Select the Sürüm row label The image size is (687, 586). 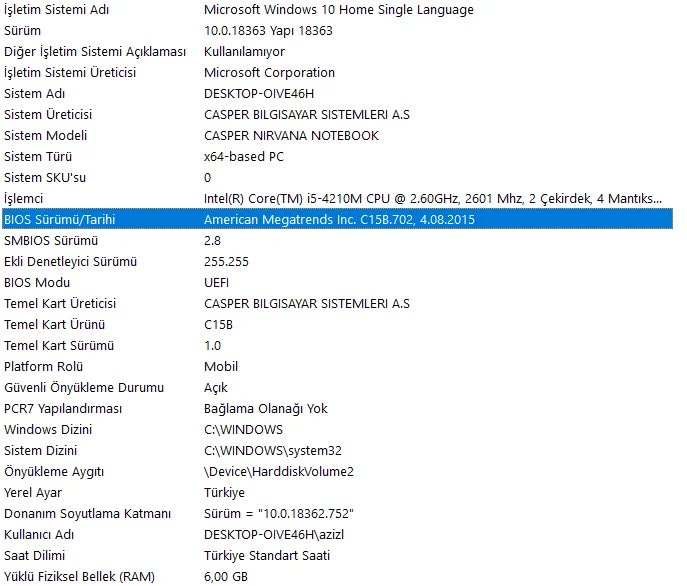pos(22,31)
